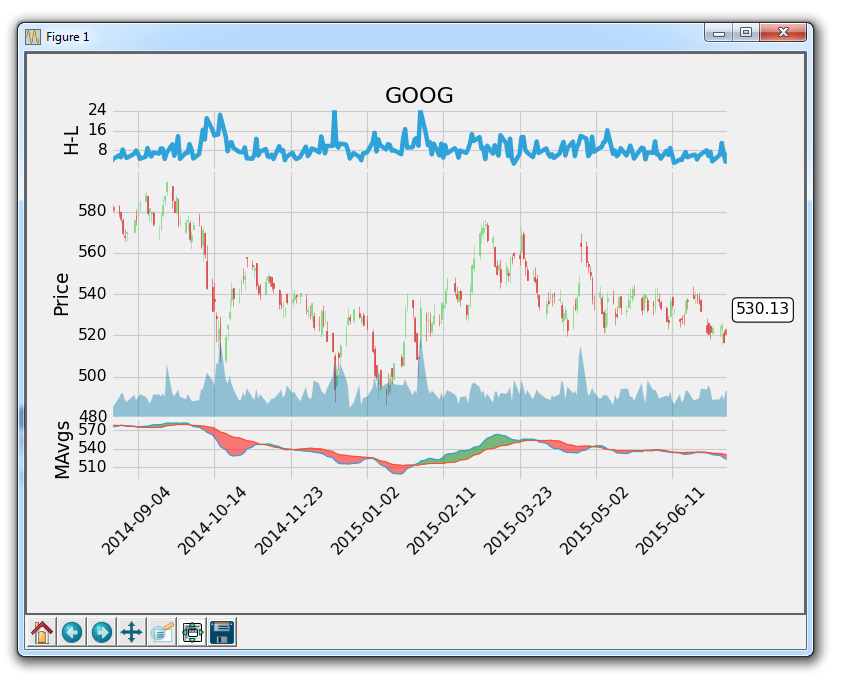The image size is (842, 693).
Task: Click the Forward navigation arrow
Action: point(101,631)
